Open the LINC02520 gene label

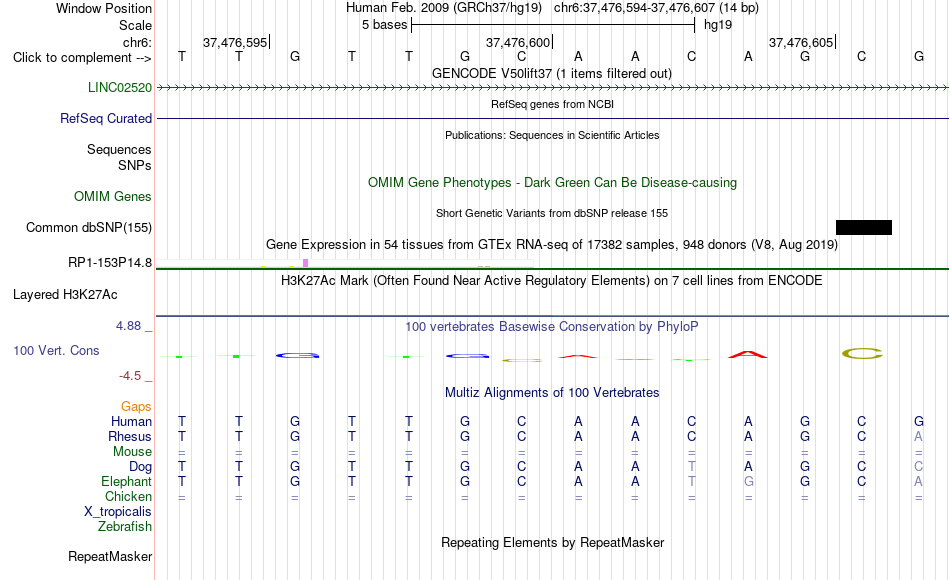(x=120, y=87)
